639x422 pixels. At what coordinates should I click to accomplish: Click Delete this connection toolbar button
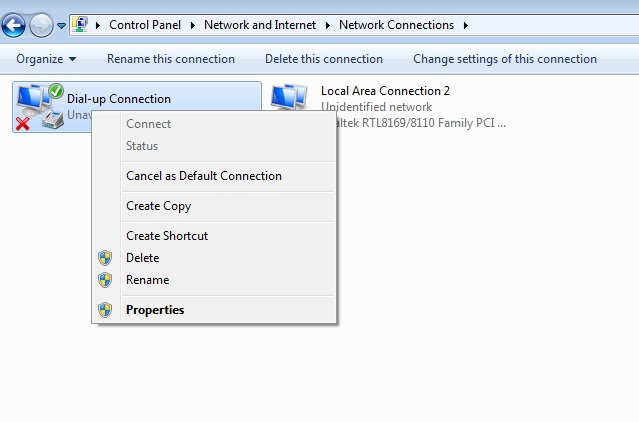tap(324, 59)
